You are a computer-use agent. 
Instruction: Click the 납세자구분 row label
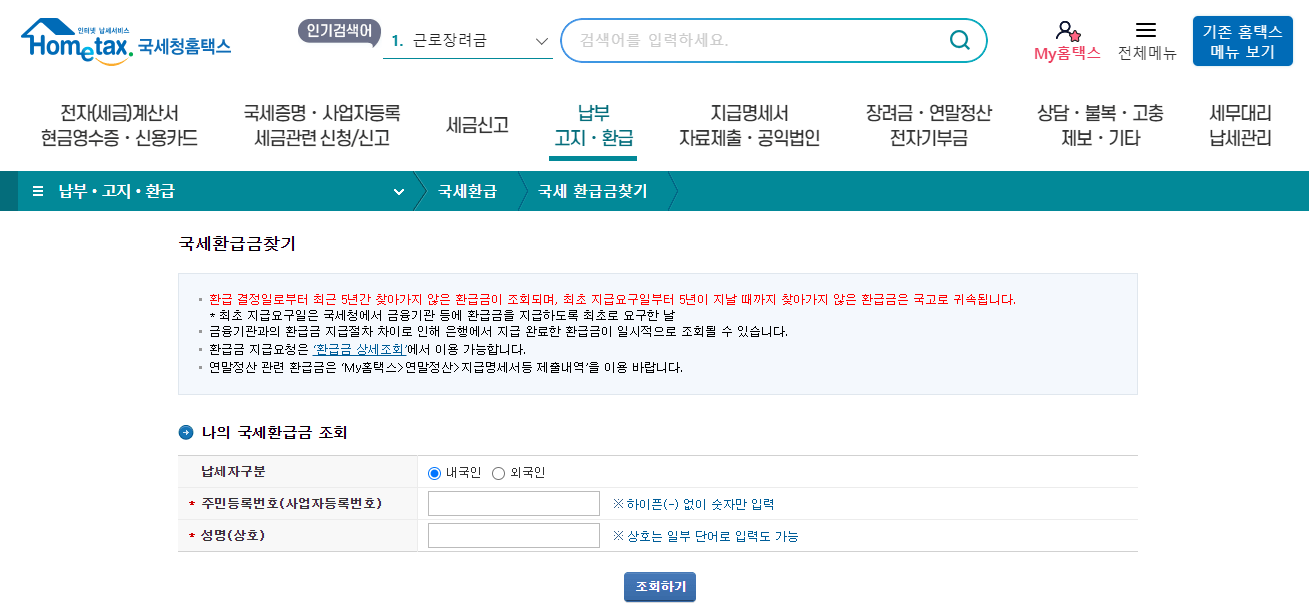click(x=233, y=471)
